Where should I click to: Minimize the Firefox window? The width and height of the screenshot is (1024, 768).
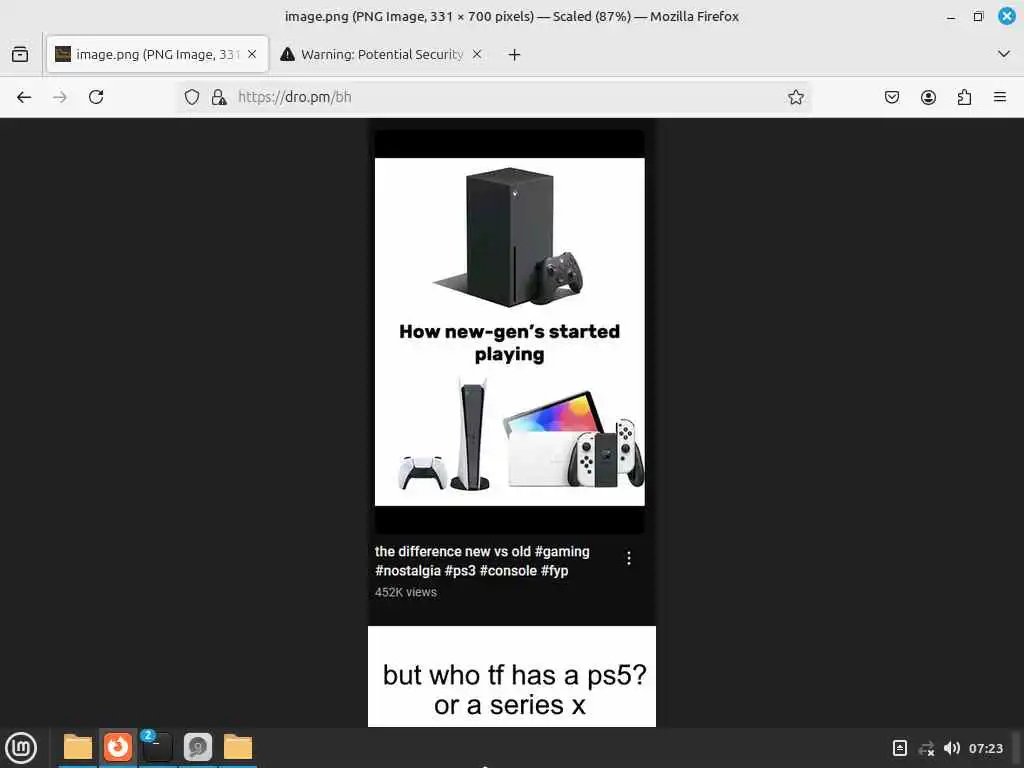point(951,17)
